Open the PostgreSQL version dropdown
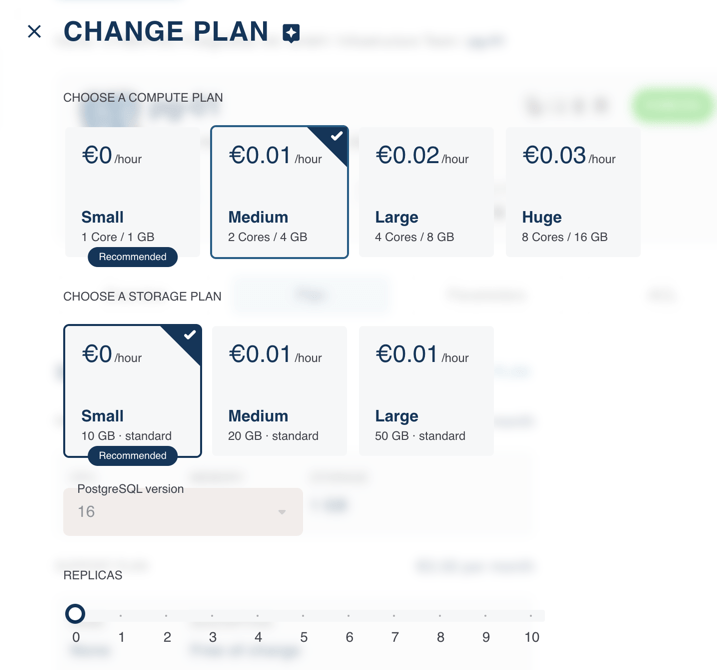This screenshot has height=670, width=717. (x=182, y=512)
